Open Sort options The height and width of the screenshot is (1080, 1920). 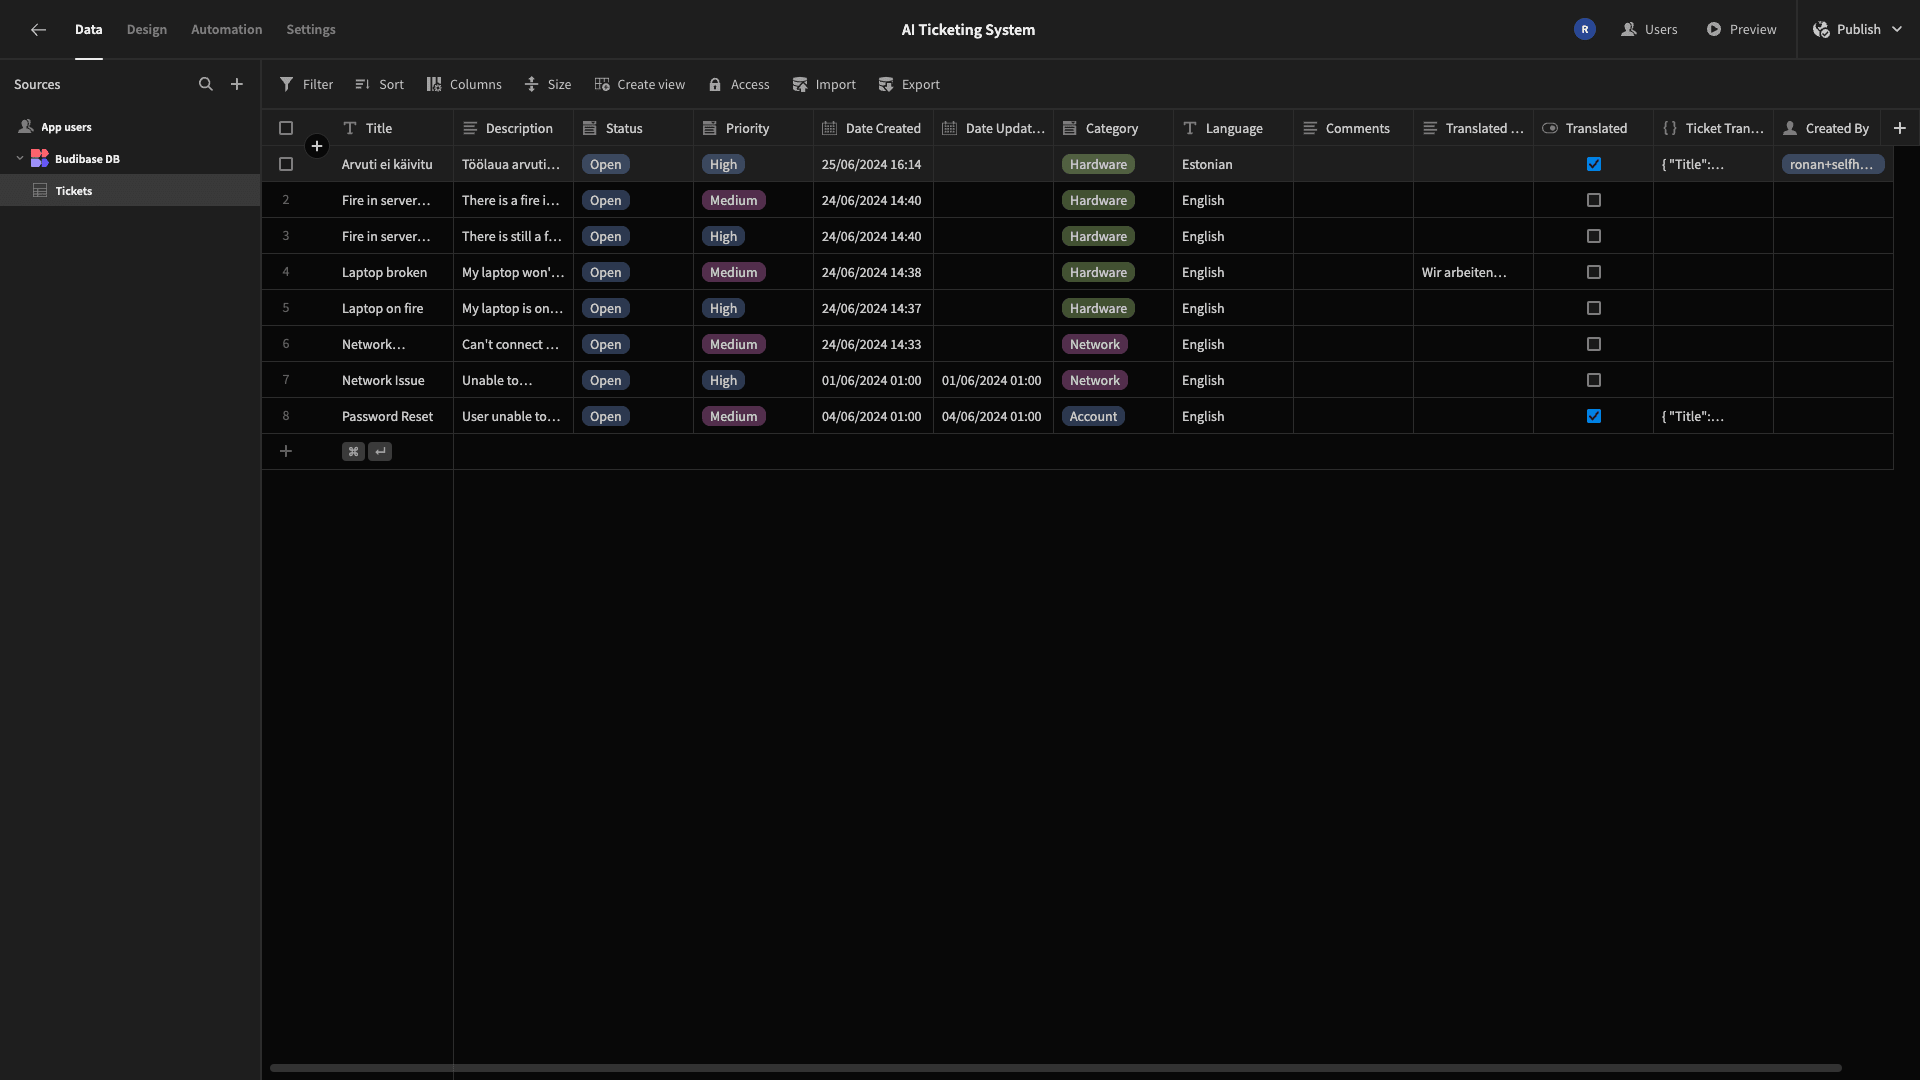(379, 85)
